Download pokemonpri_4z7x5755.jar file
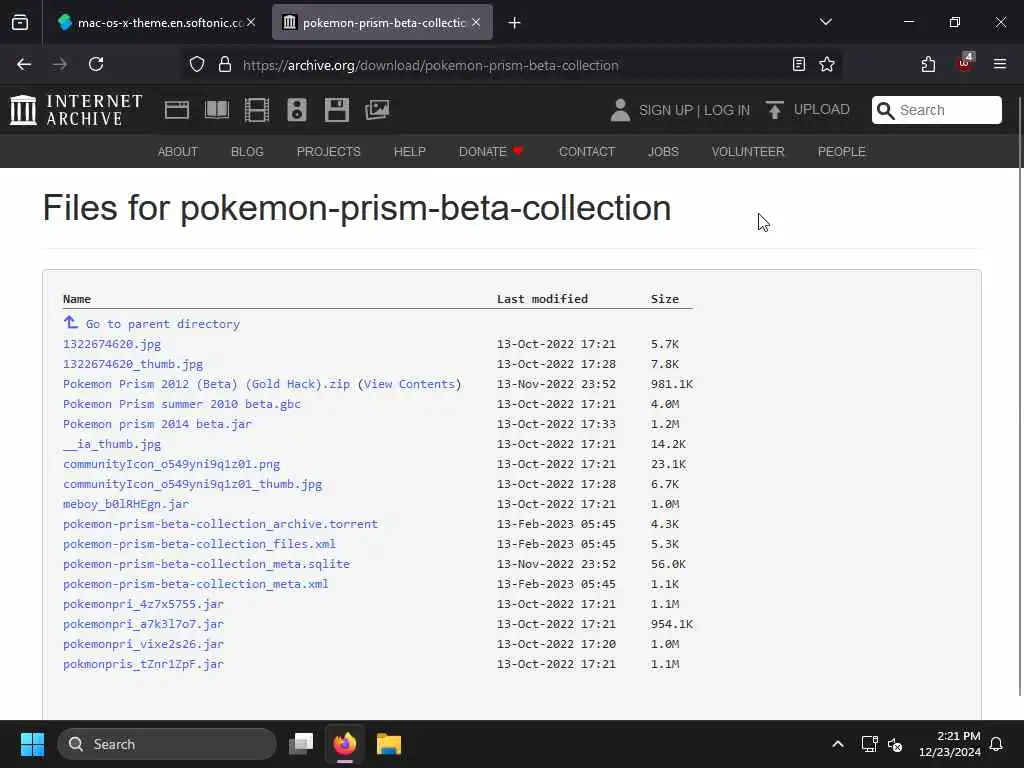The width and height of the screenshot is (1024, 768). coord(144,604)
